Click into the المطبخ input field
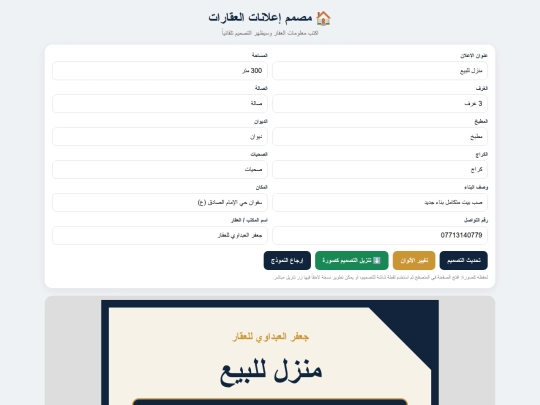This screenshot has height=405, width=540. tap(380, 137)
